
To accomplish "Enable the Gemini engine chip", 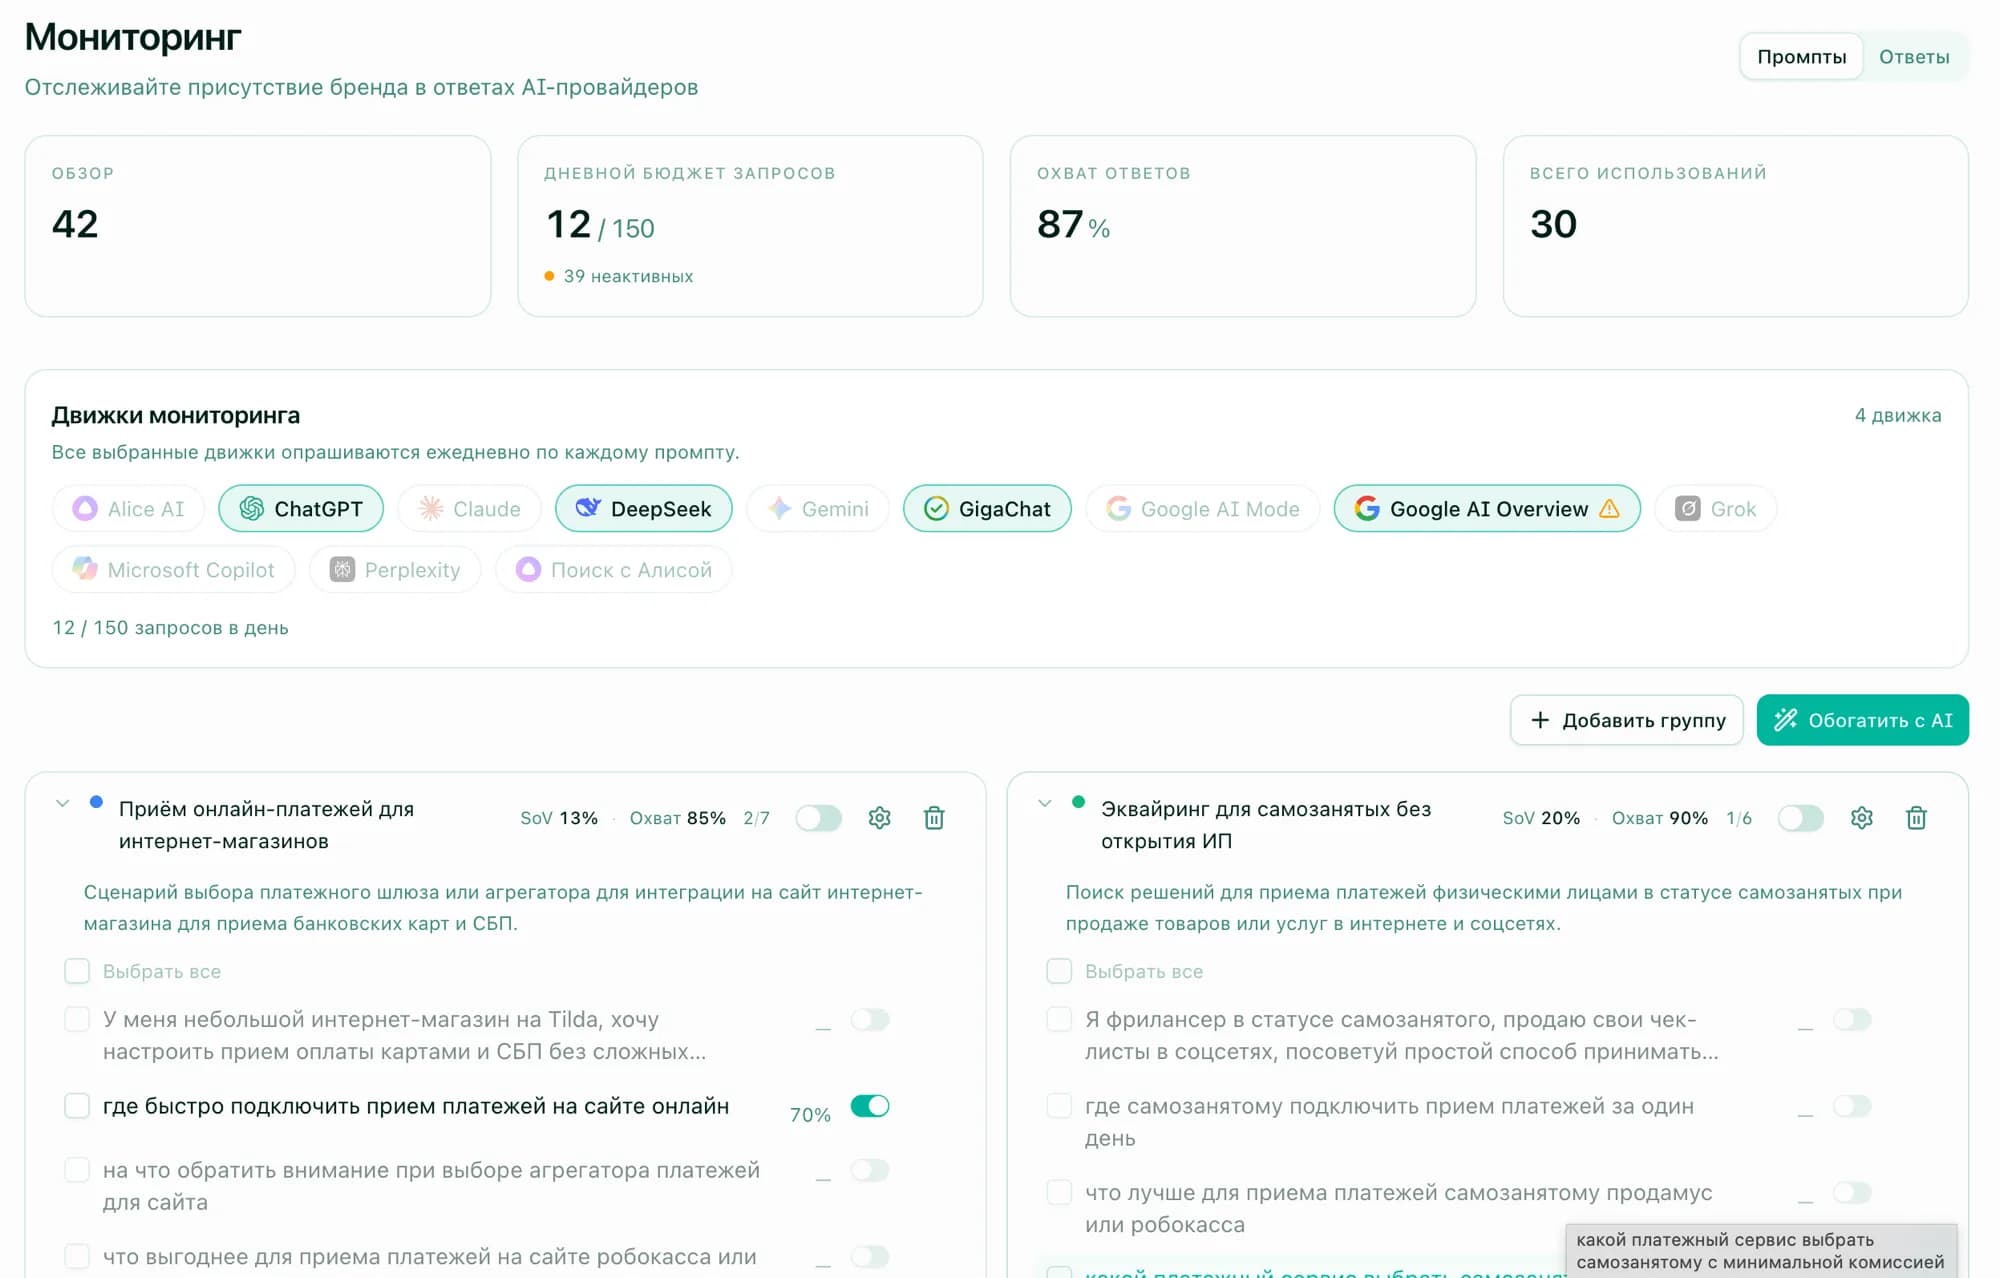I will point(818,509).
